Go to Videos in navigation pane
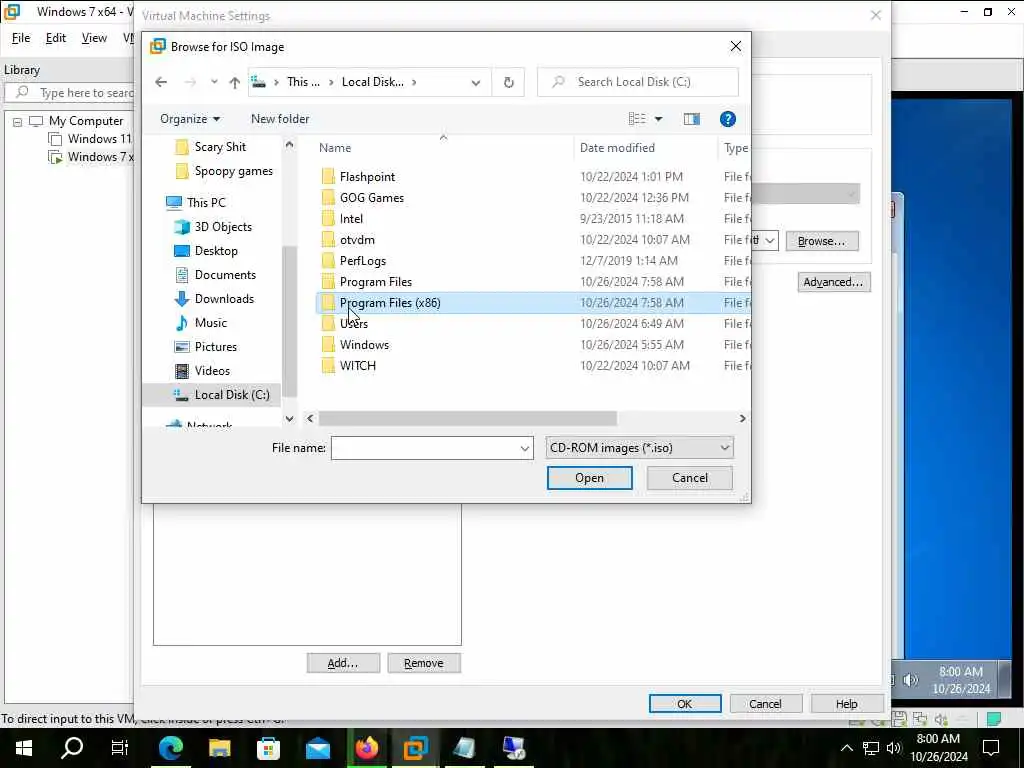This screenshot has width=1024, height=768. (x=212, y=370)
